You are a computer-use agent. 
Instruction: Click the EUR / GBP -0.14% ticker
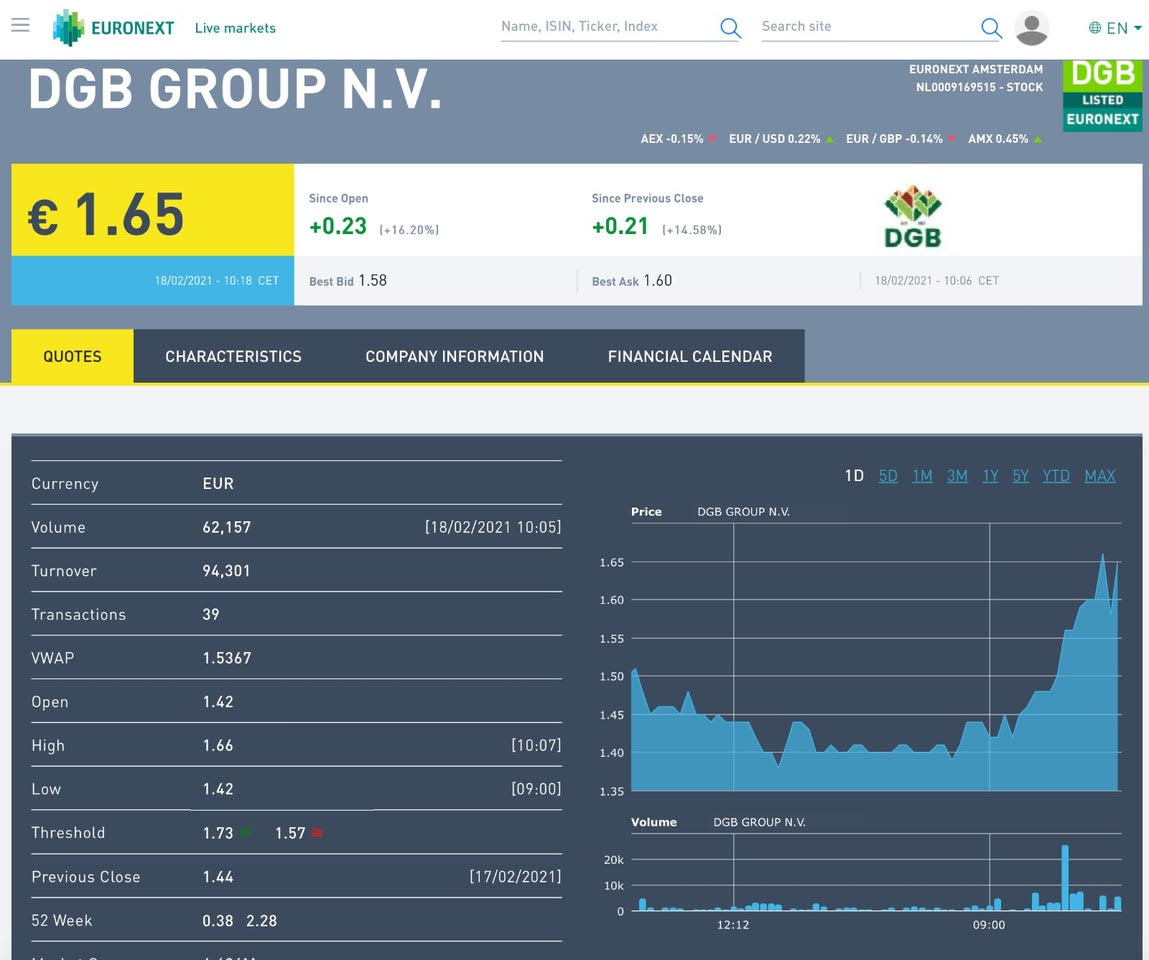tap(901, 139)
